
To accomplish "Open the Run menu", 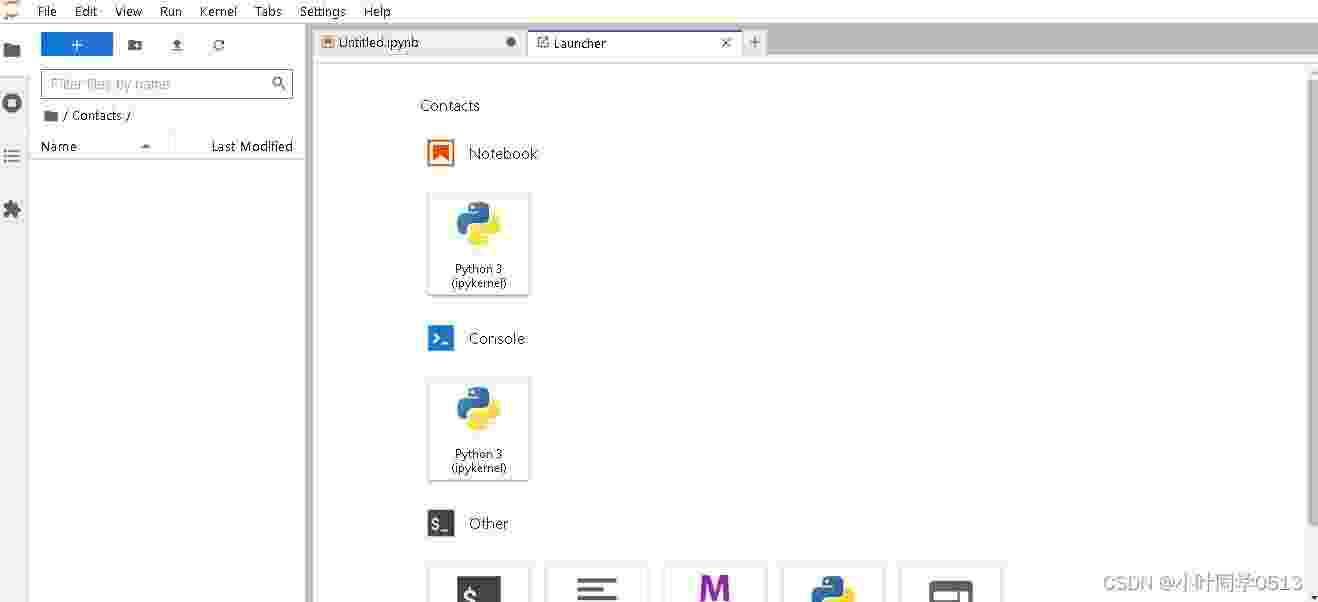I will point(171,11).
